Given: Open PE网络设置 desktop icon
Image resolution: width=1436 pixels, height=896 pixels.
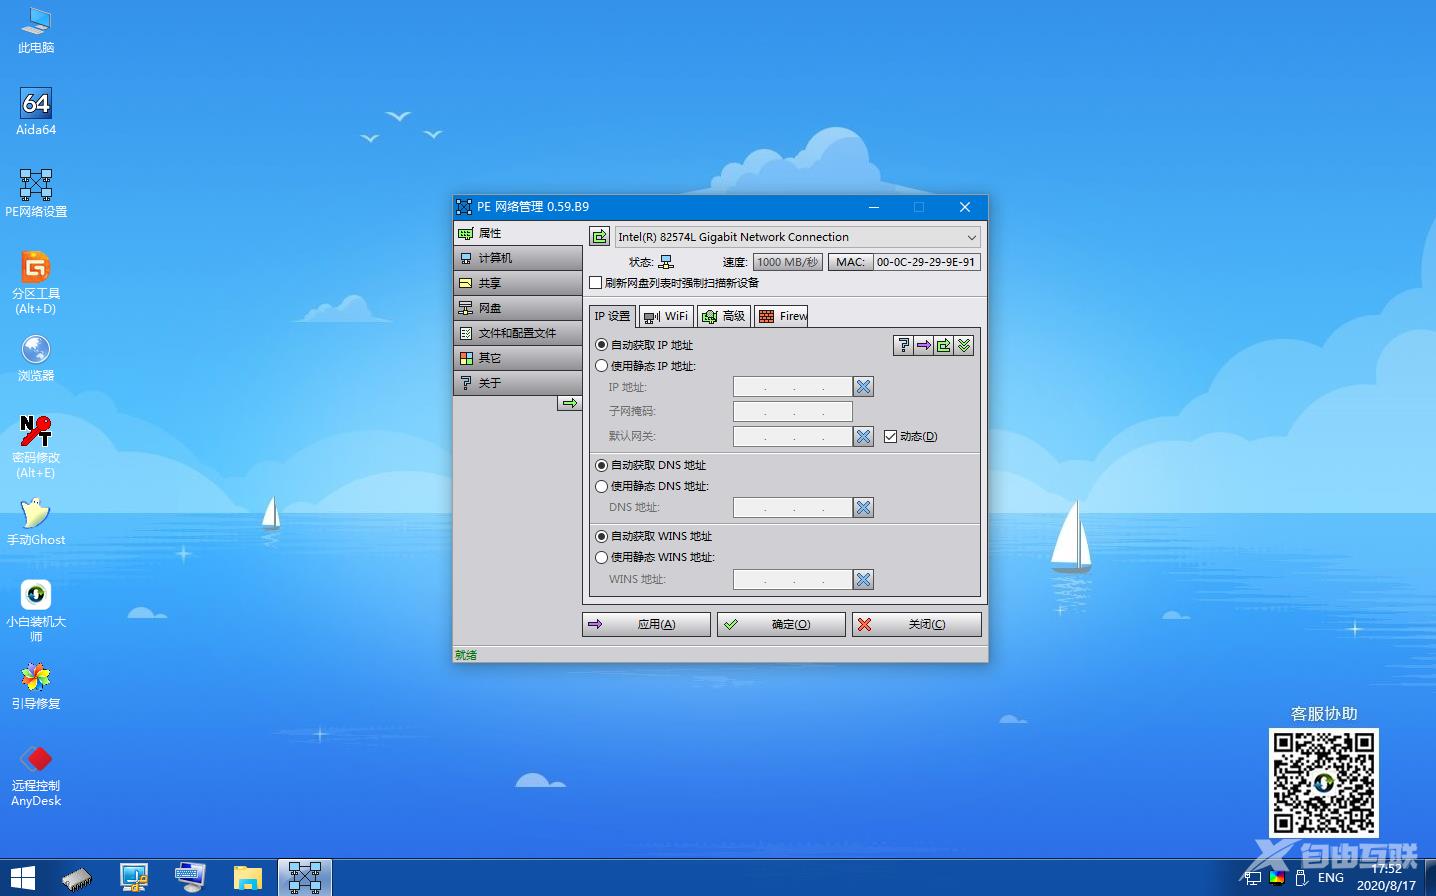Looking at the screenshot, I should [x=36, y=193].
